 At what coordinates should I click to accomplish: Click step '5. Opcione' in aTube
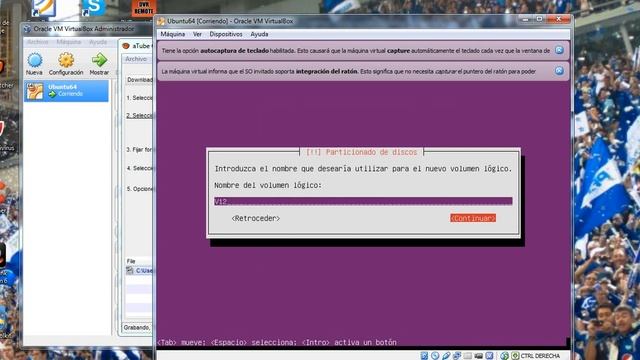coord(139,189)
